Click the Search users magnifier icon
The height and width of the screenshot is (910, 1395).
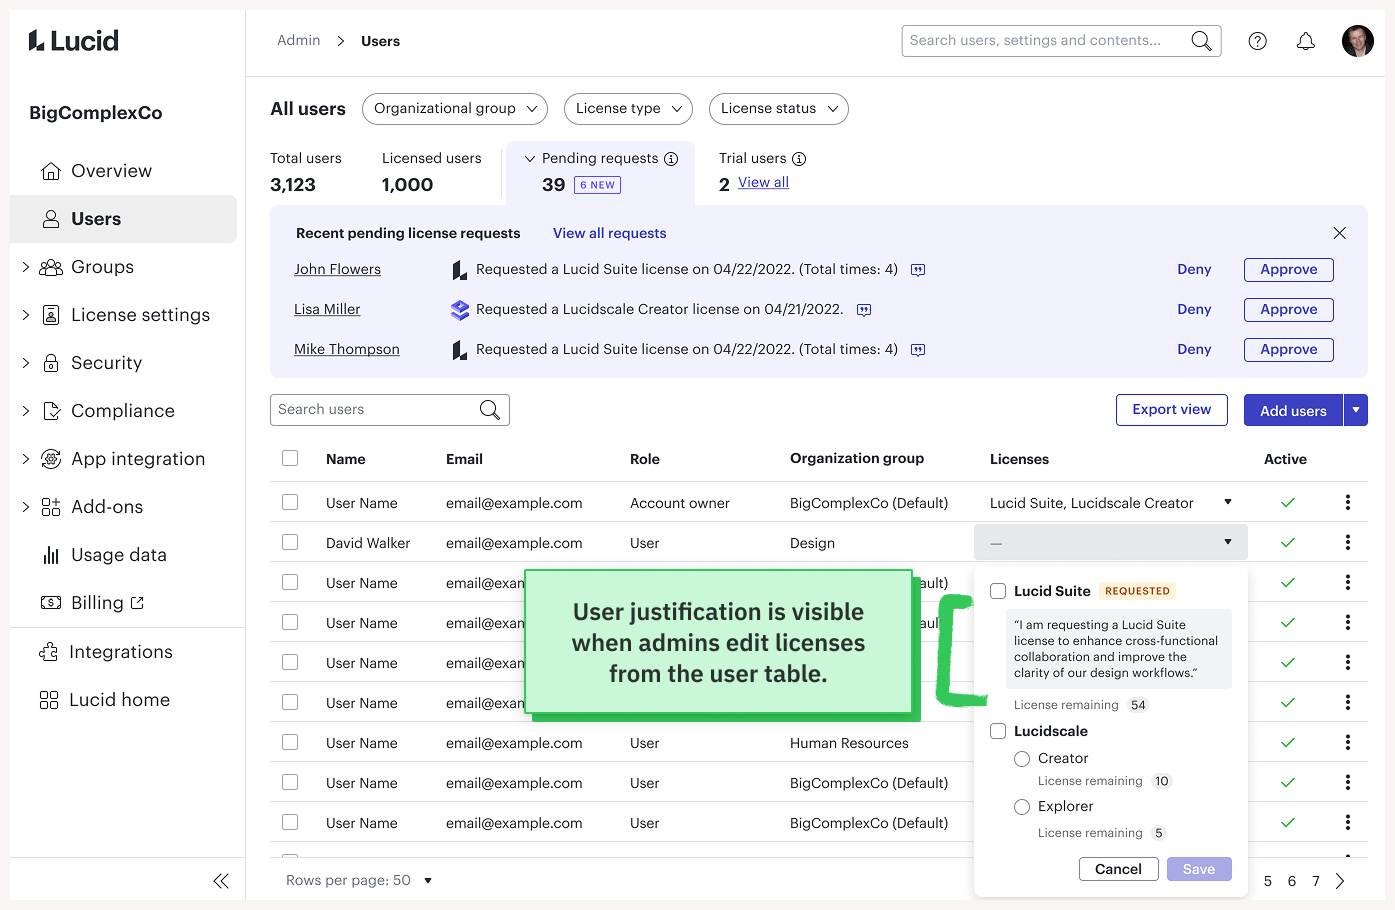click(490, 410)
